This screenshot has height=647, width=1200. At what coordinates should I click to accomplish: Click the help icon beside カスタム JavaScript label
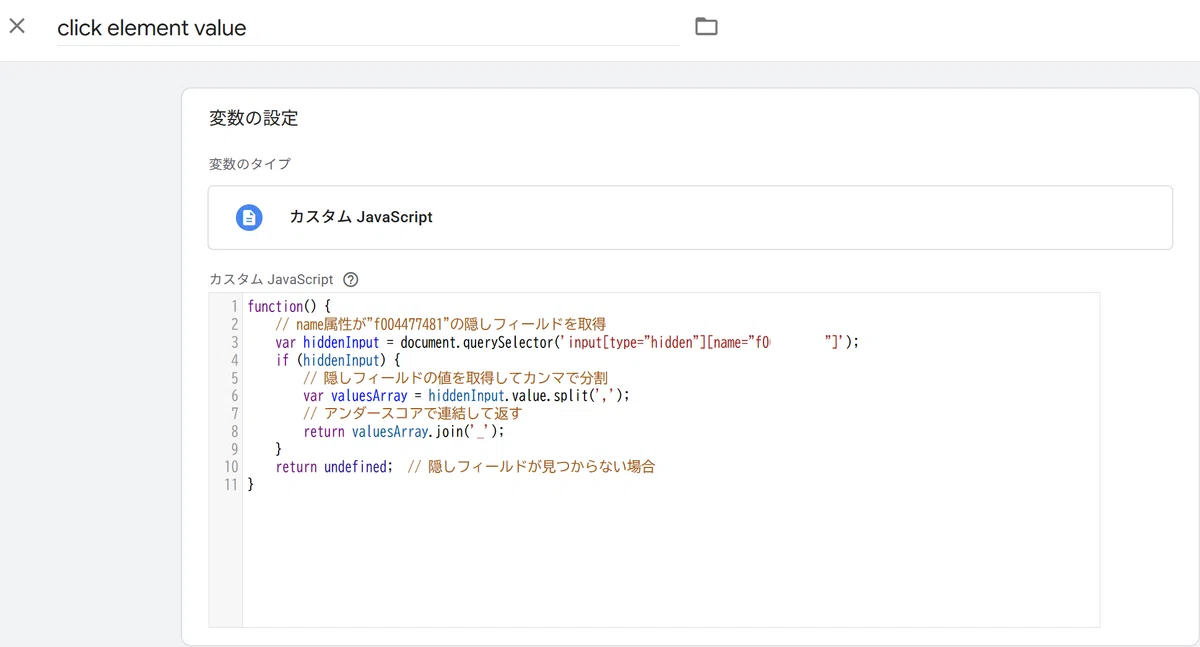(350, 280)
